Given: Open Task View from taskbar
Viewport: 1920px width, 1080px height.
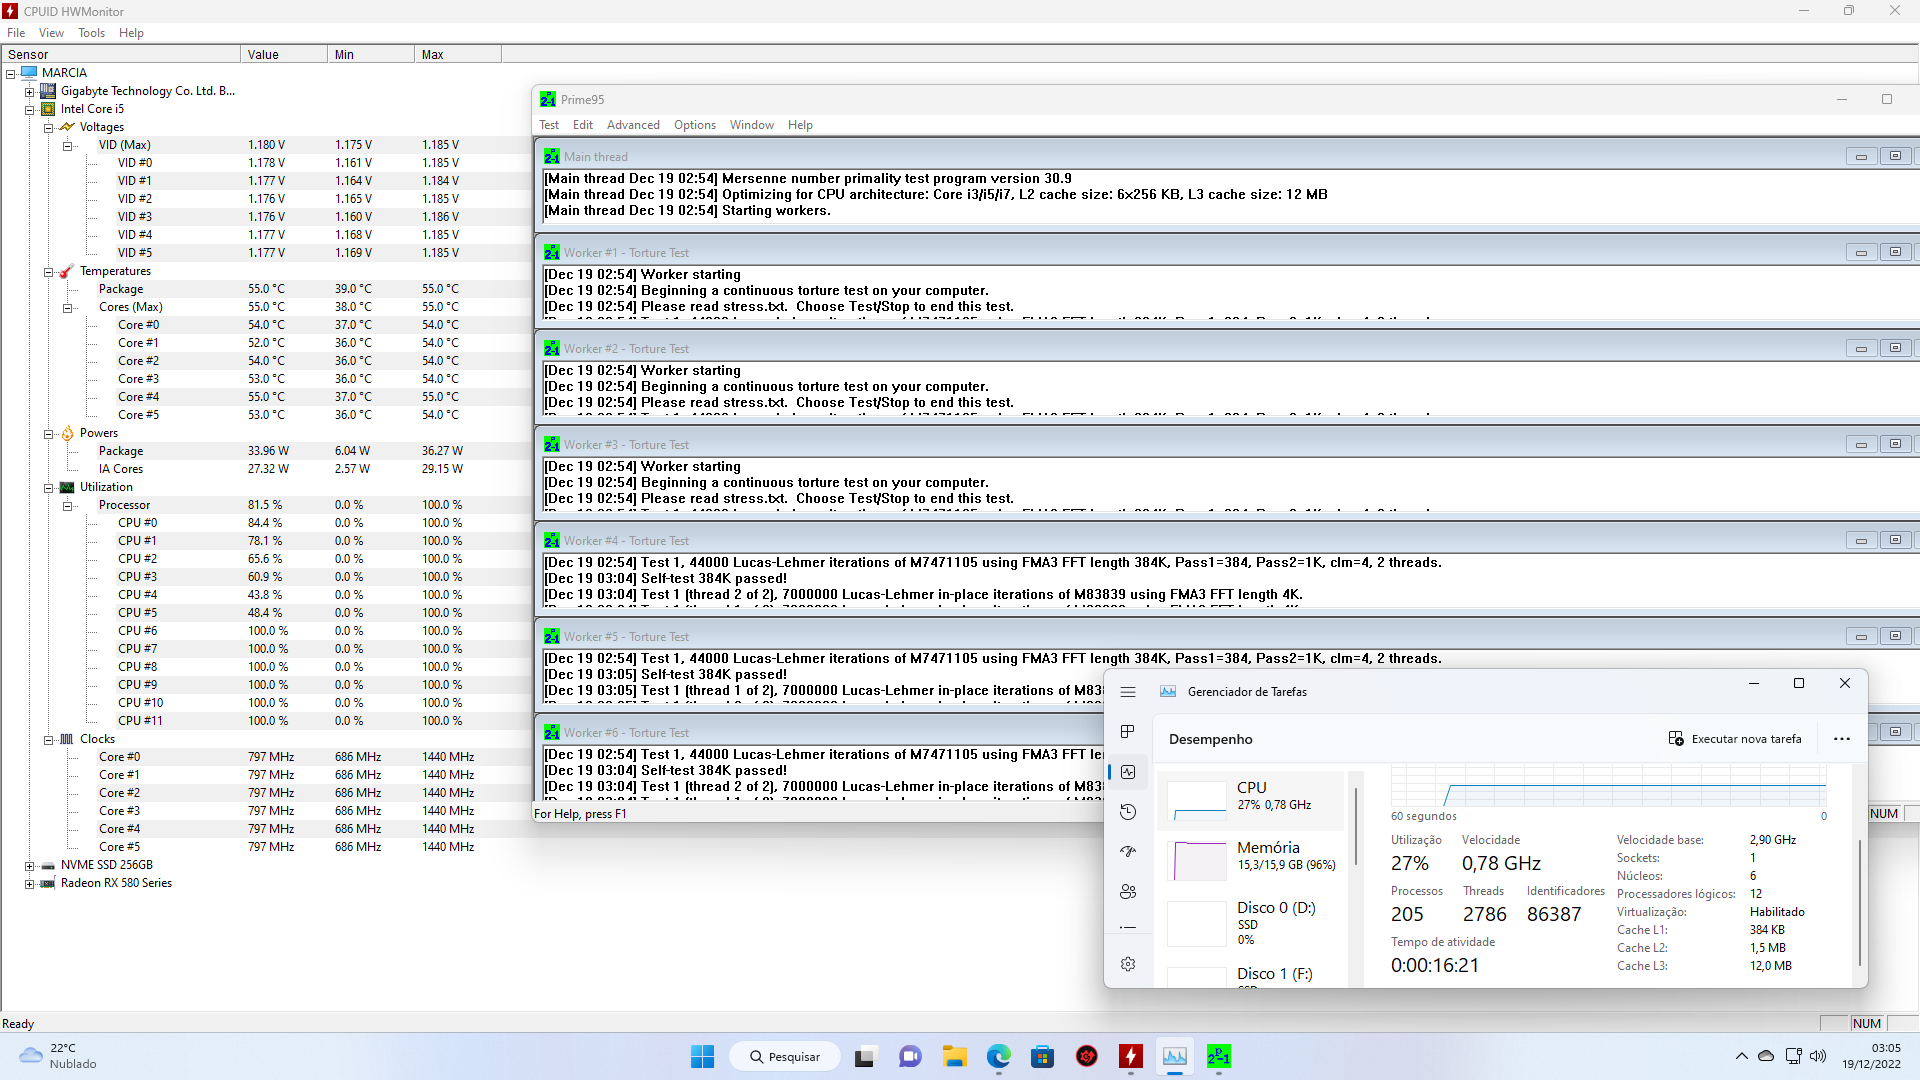Looking at the screenshot, I should (865, 1056).
